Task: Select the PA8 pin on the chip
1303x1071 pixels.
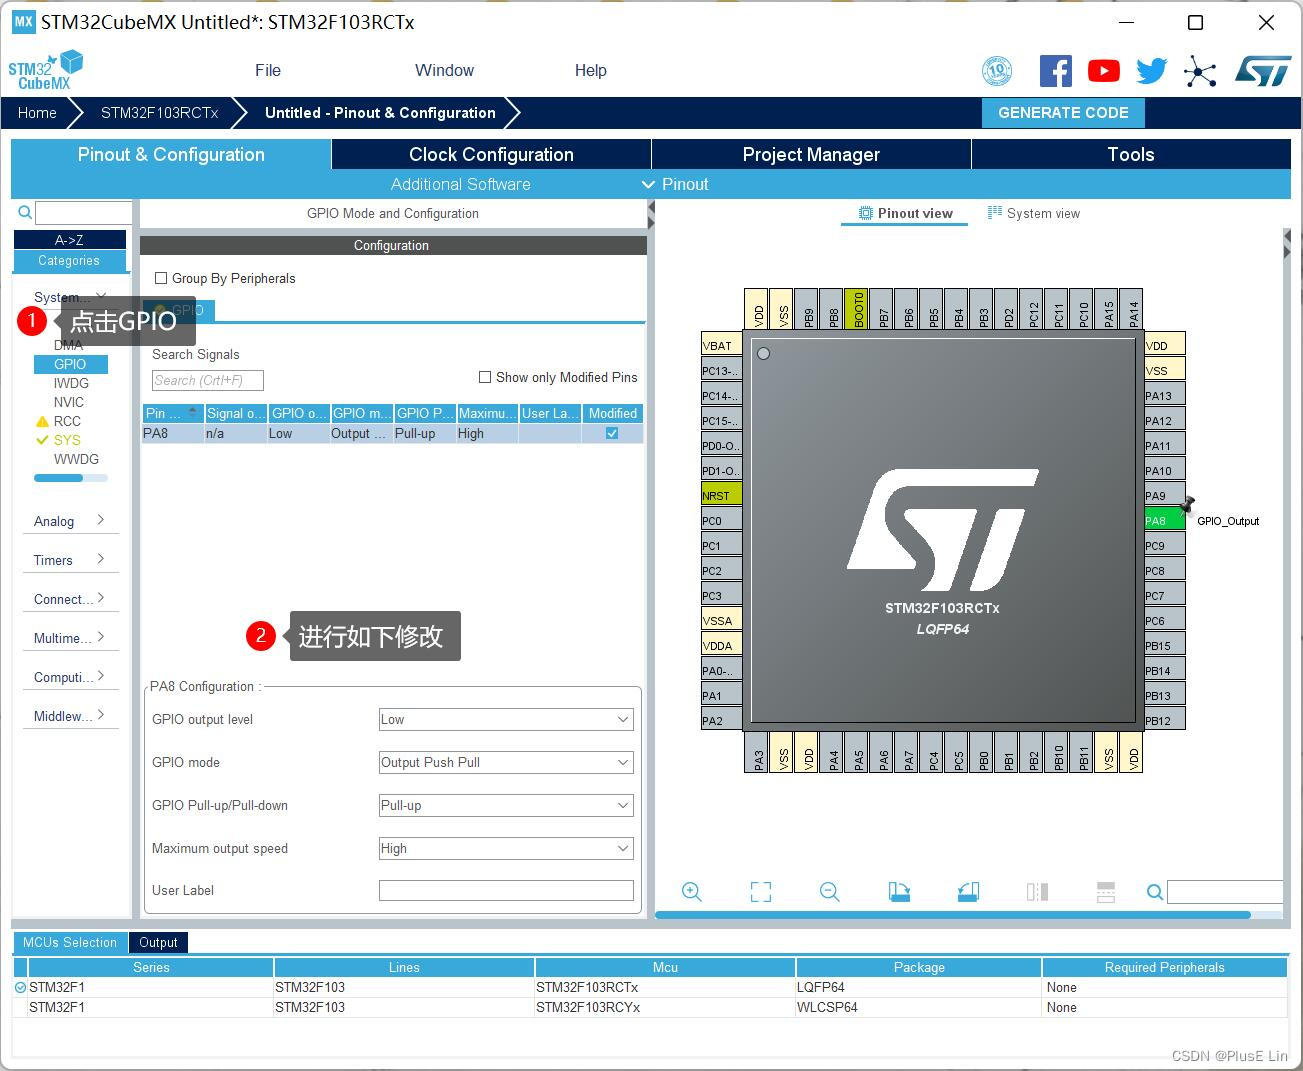Action: click(1165, 520)
